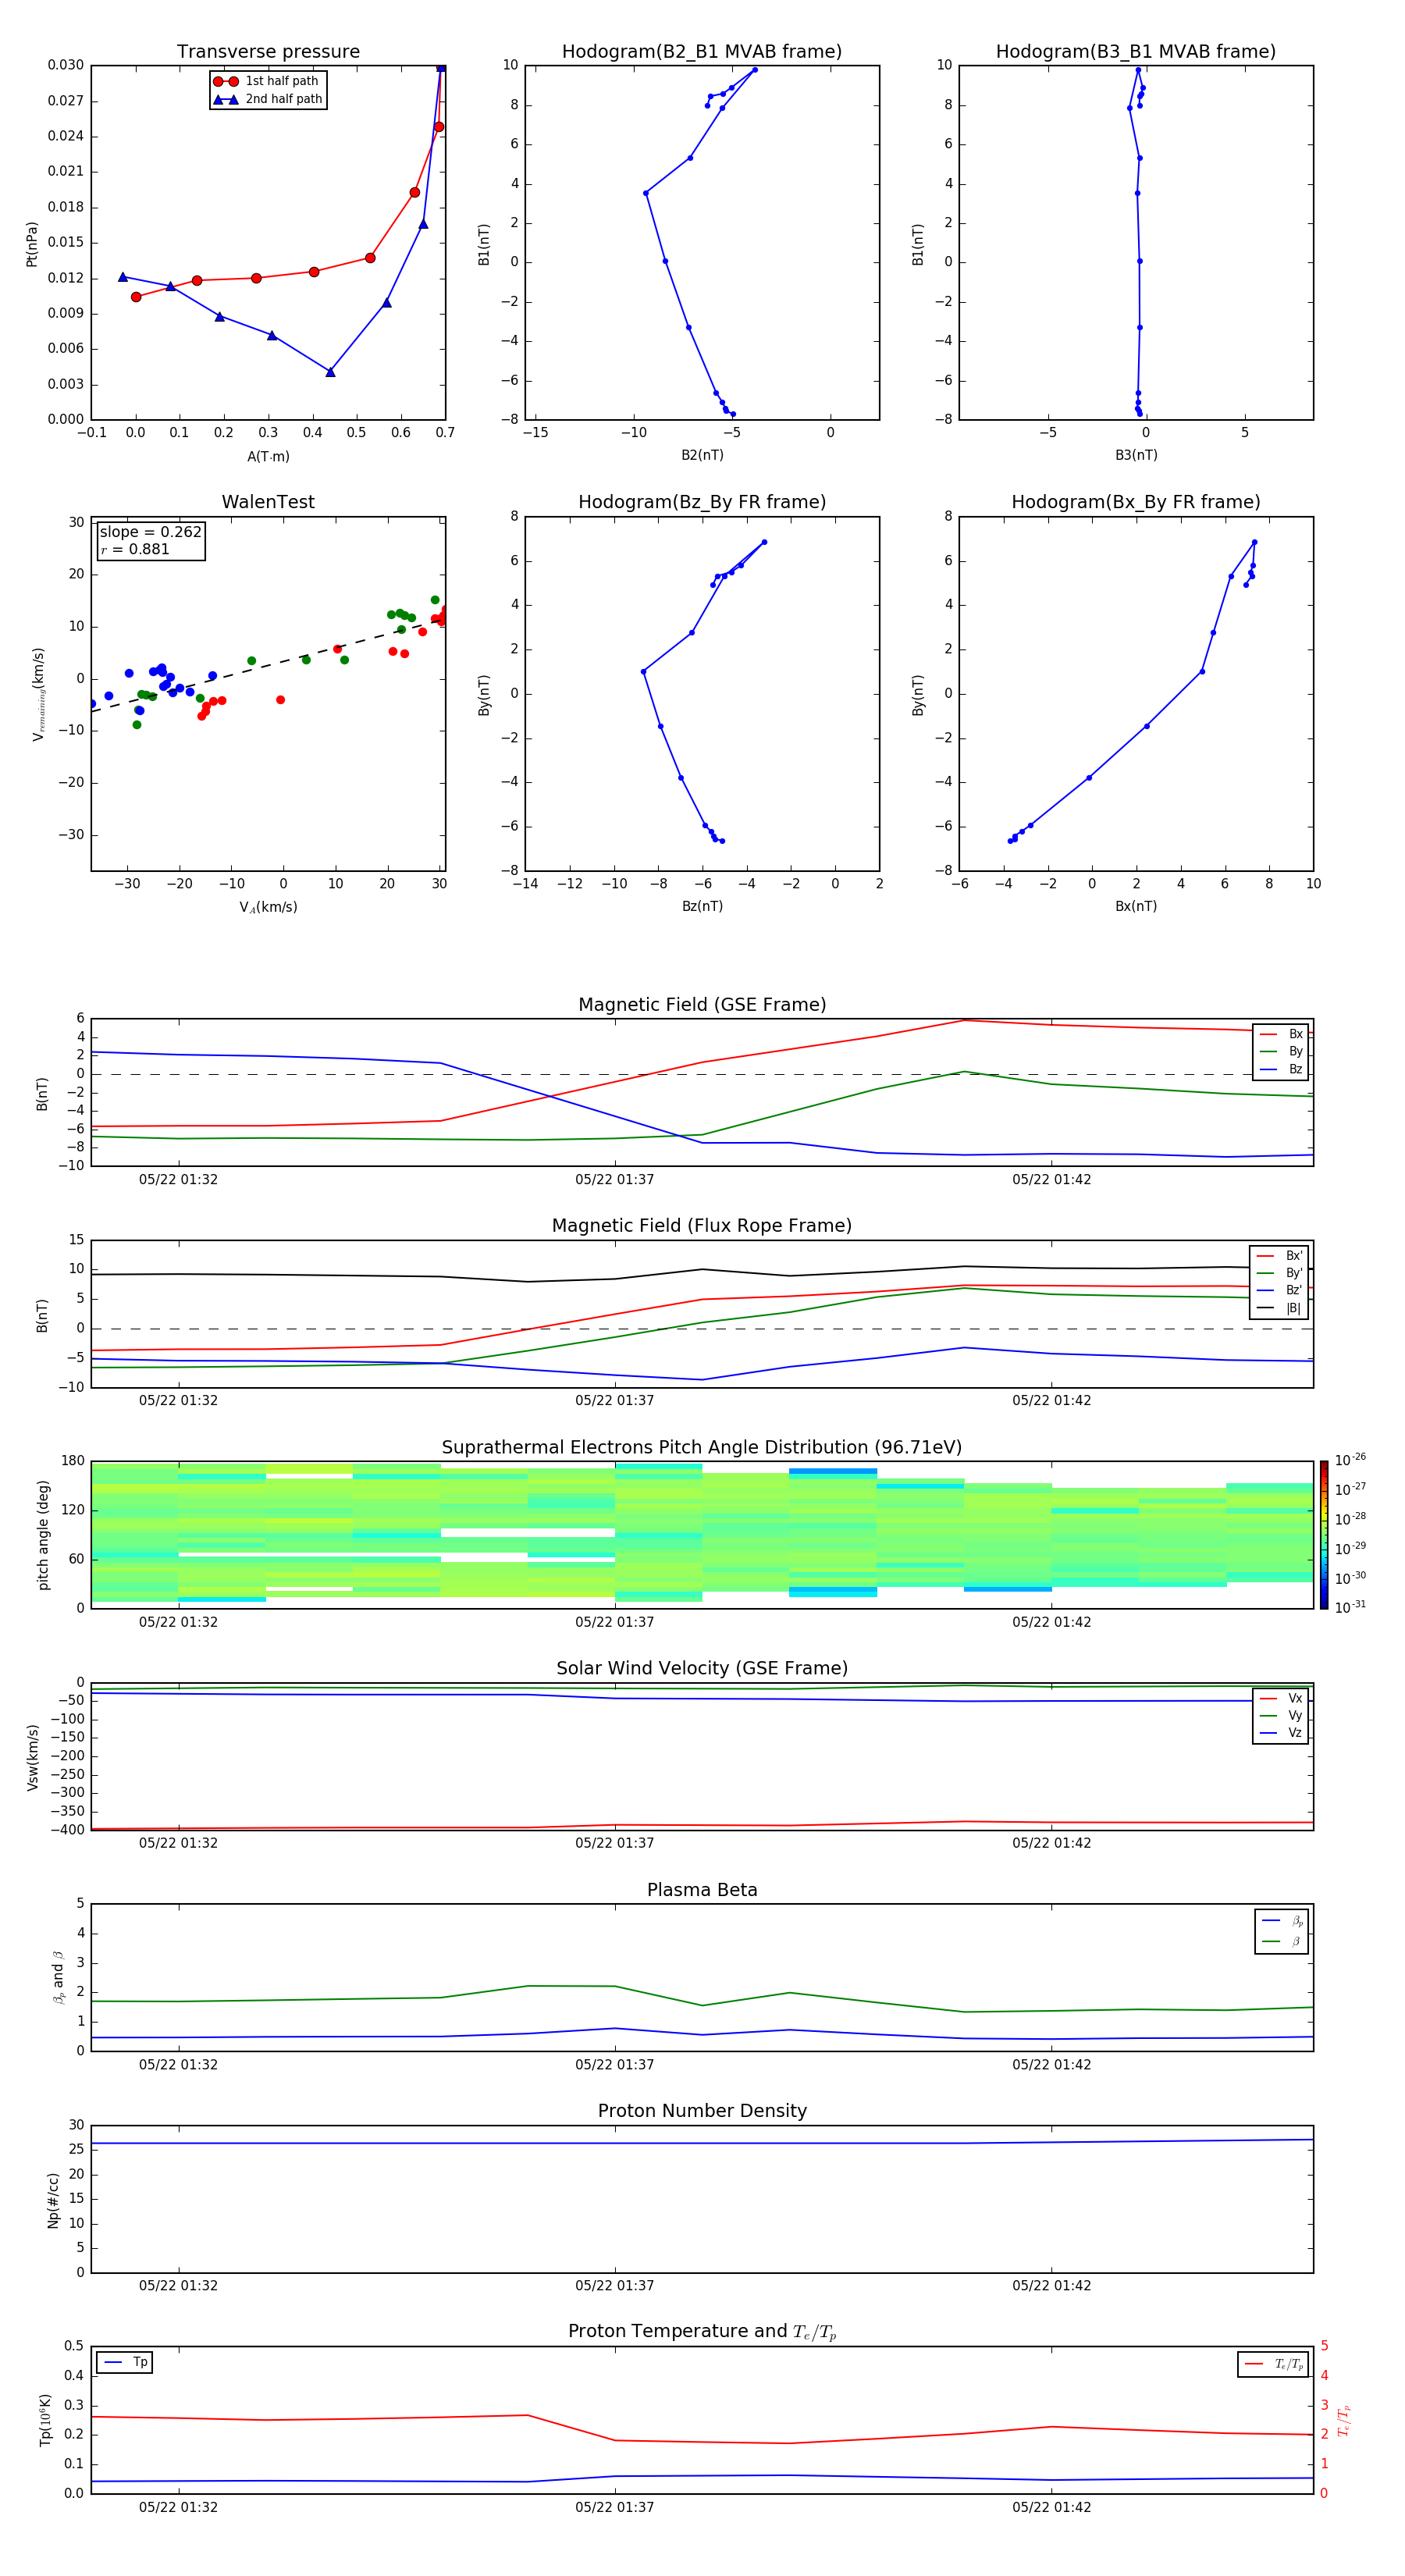Select the red "Te/Tp" legend entry
Image resolution: width=1405 pixels, height=2576 pixels.
tap(1274, 2364)
